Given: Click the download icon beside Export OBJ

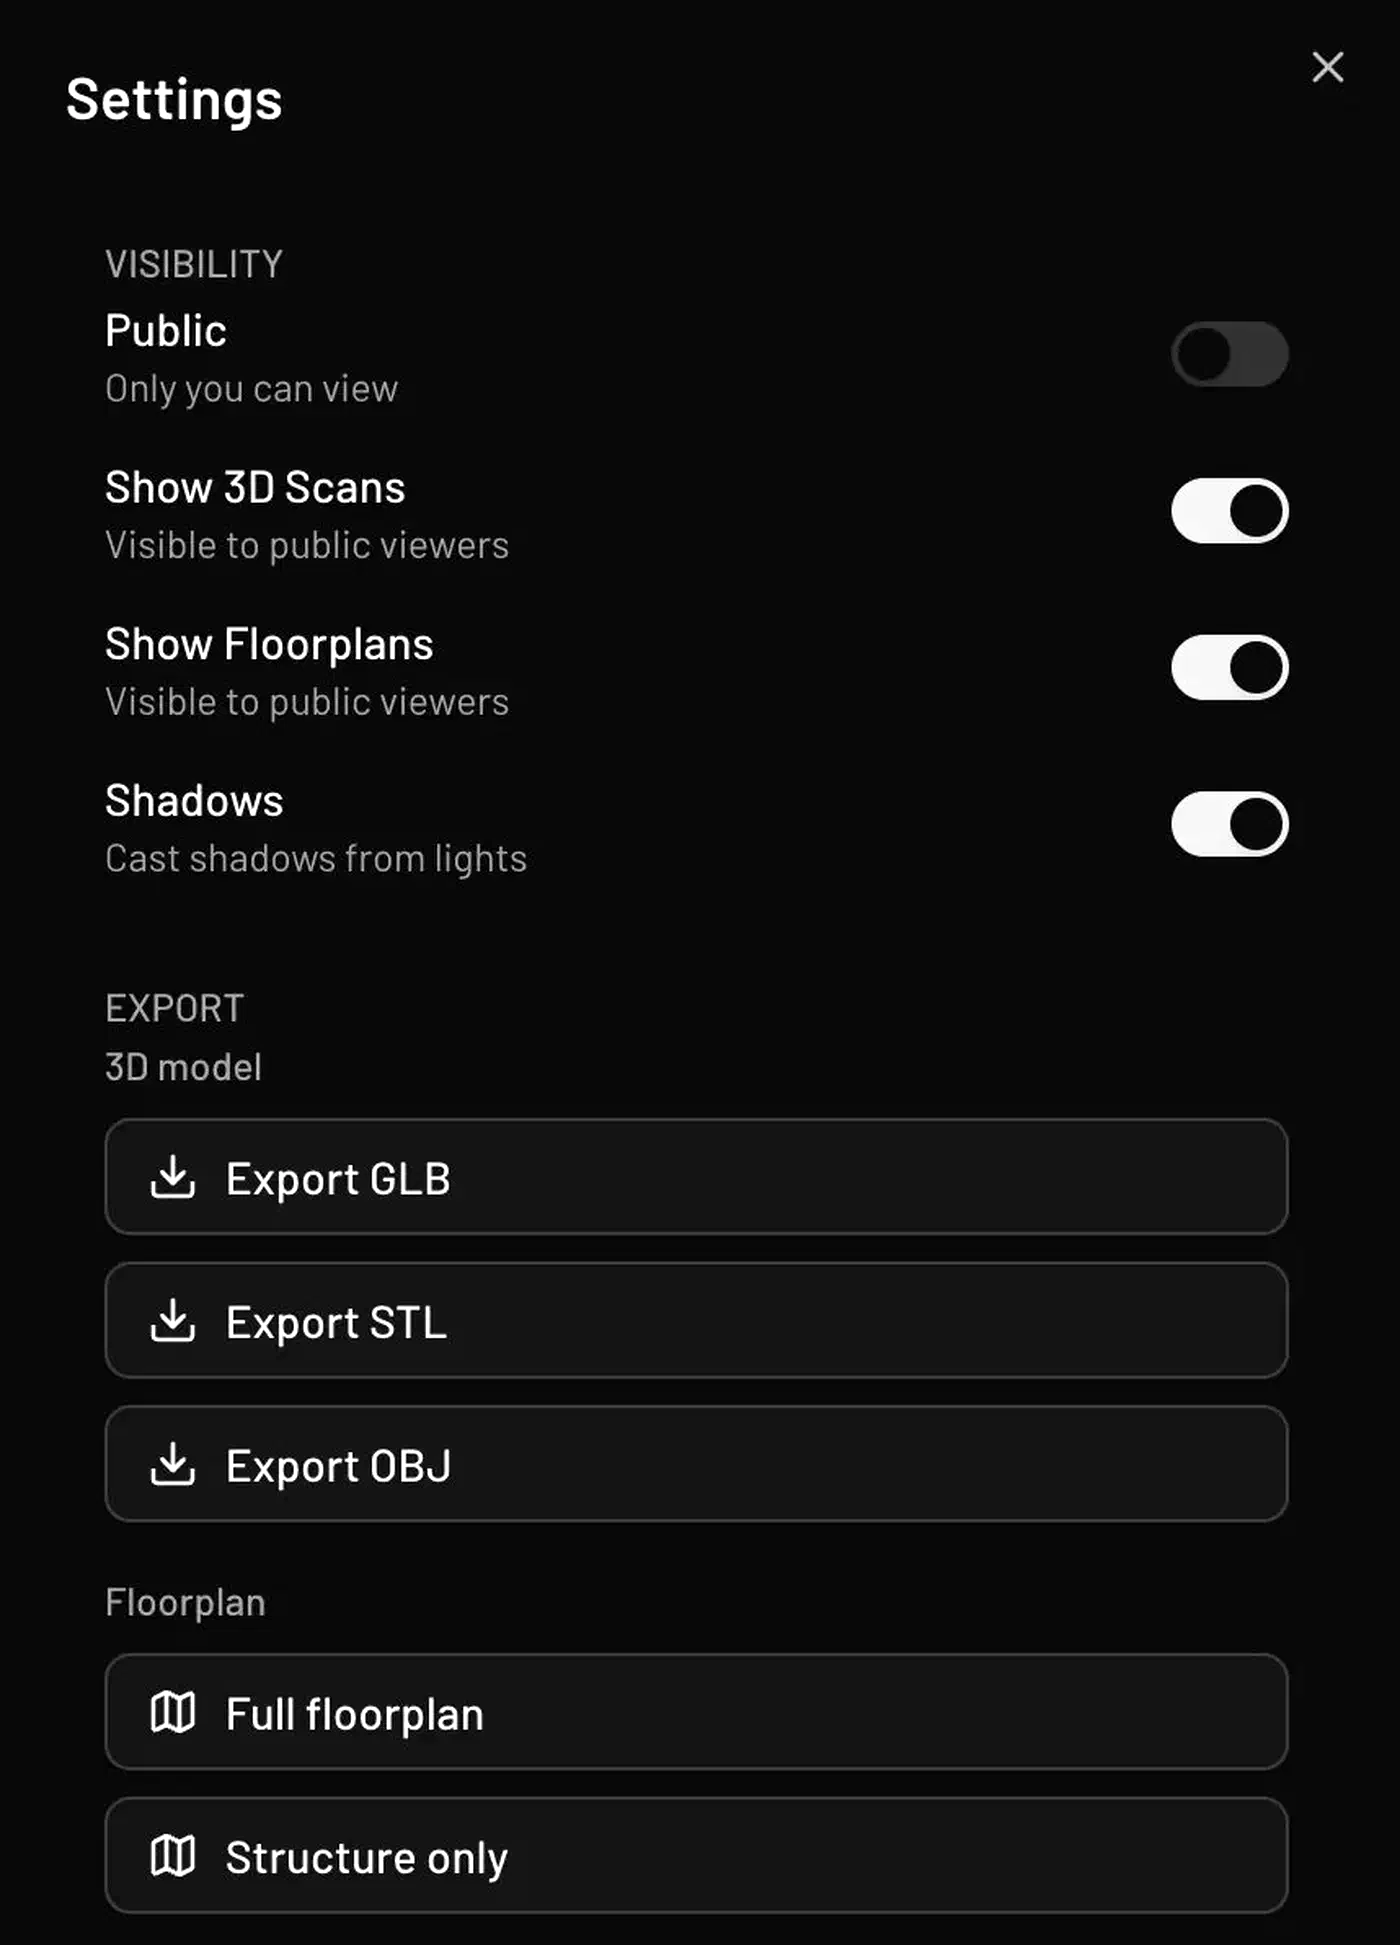Looking at the screenshot, I should 172,1464.
